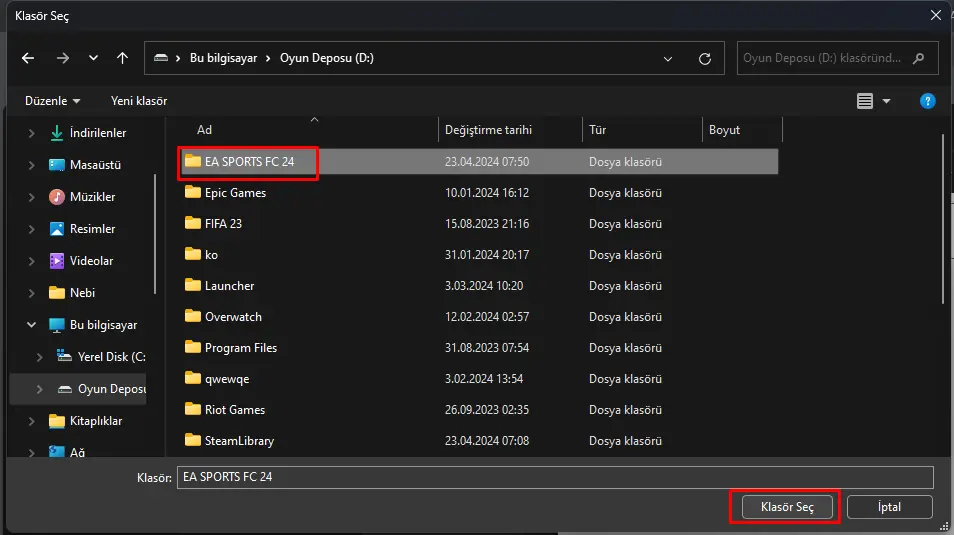Go back with the left arrow icon
The height and width of the screenshot is (535, 954).
pyautogui.click(x=28, y=58)
